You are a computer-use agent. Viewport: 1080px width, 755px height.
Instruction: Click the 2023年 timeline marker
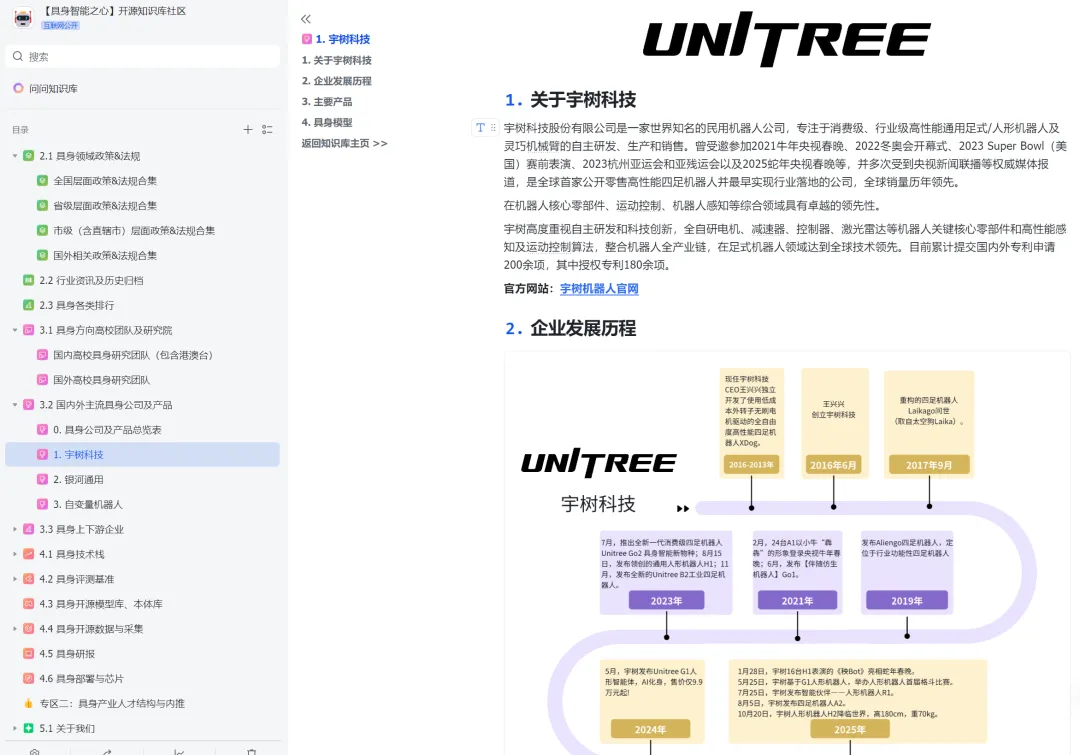(666, 601)
